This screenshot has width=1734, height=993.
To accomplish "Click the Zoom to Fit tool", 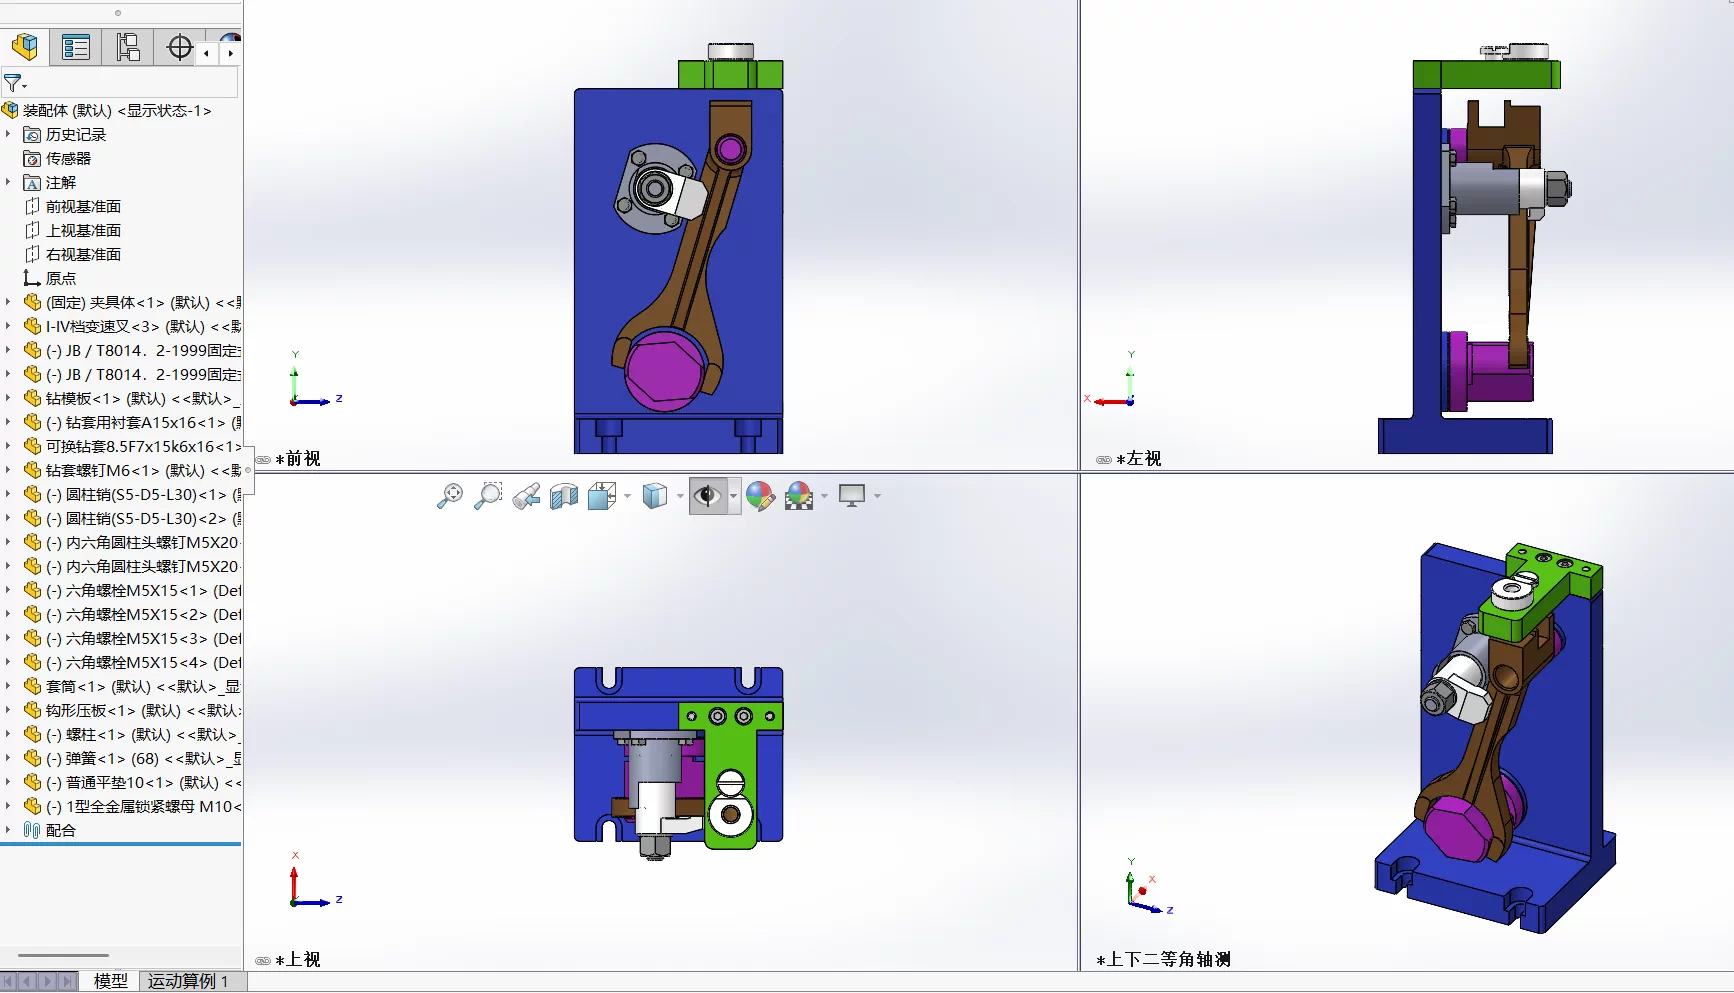I will pos(450,496).
